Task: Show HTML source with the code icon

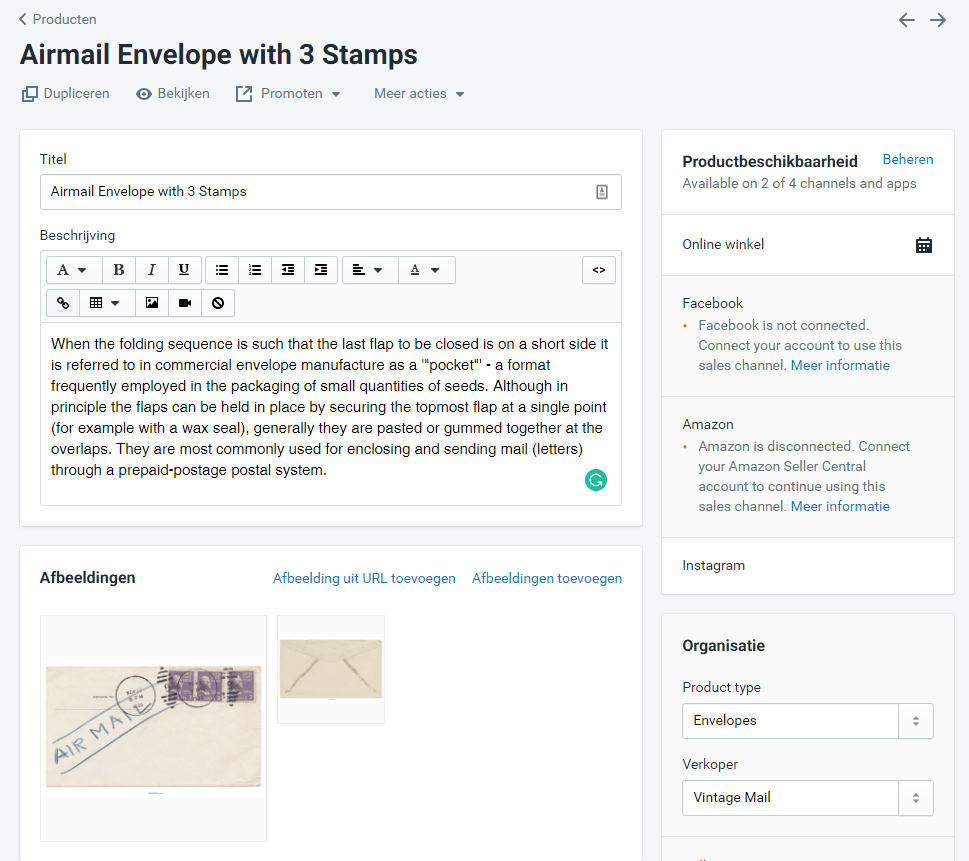Action: (599, 270)
